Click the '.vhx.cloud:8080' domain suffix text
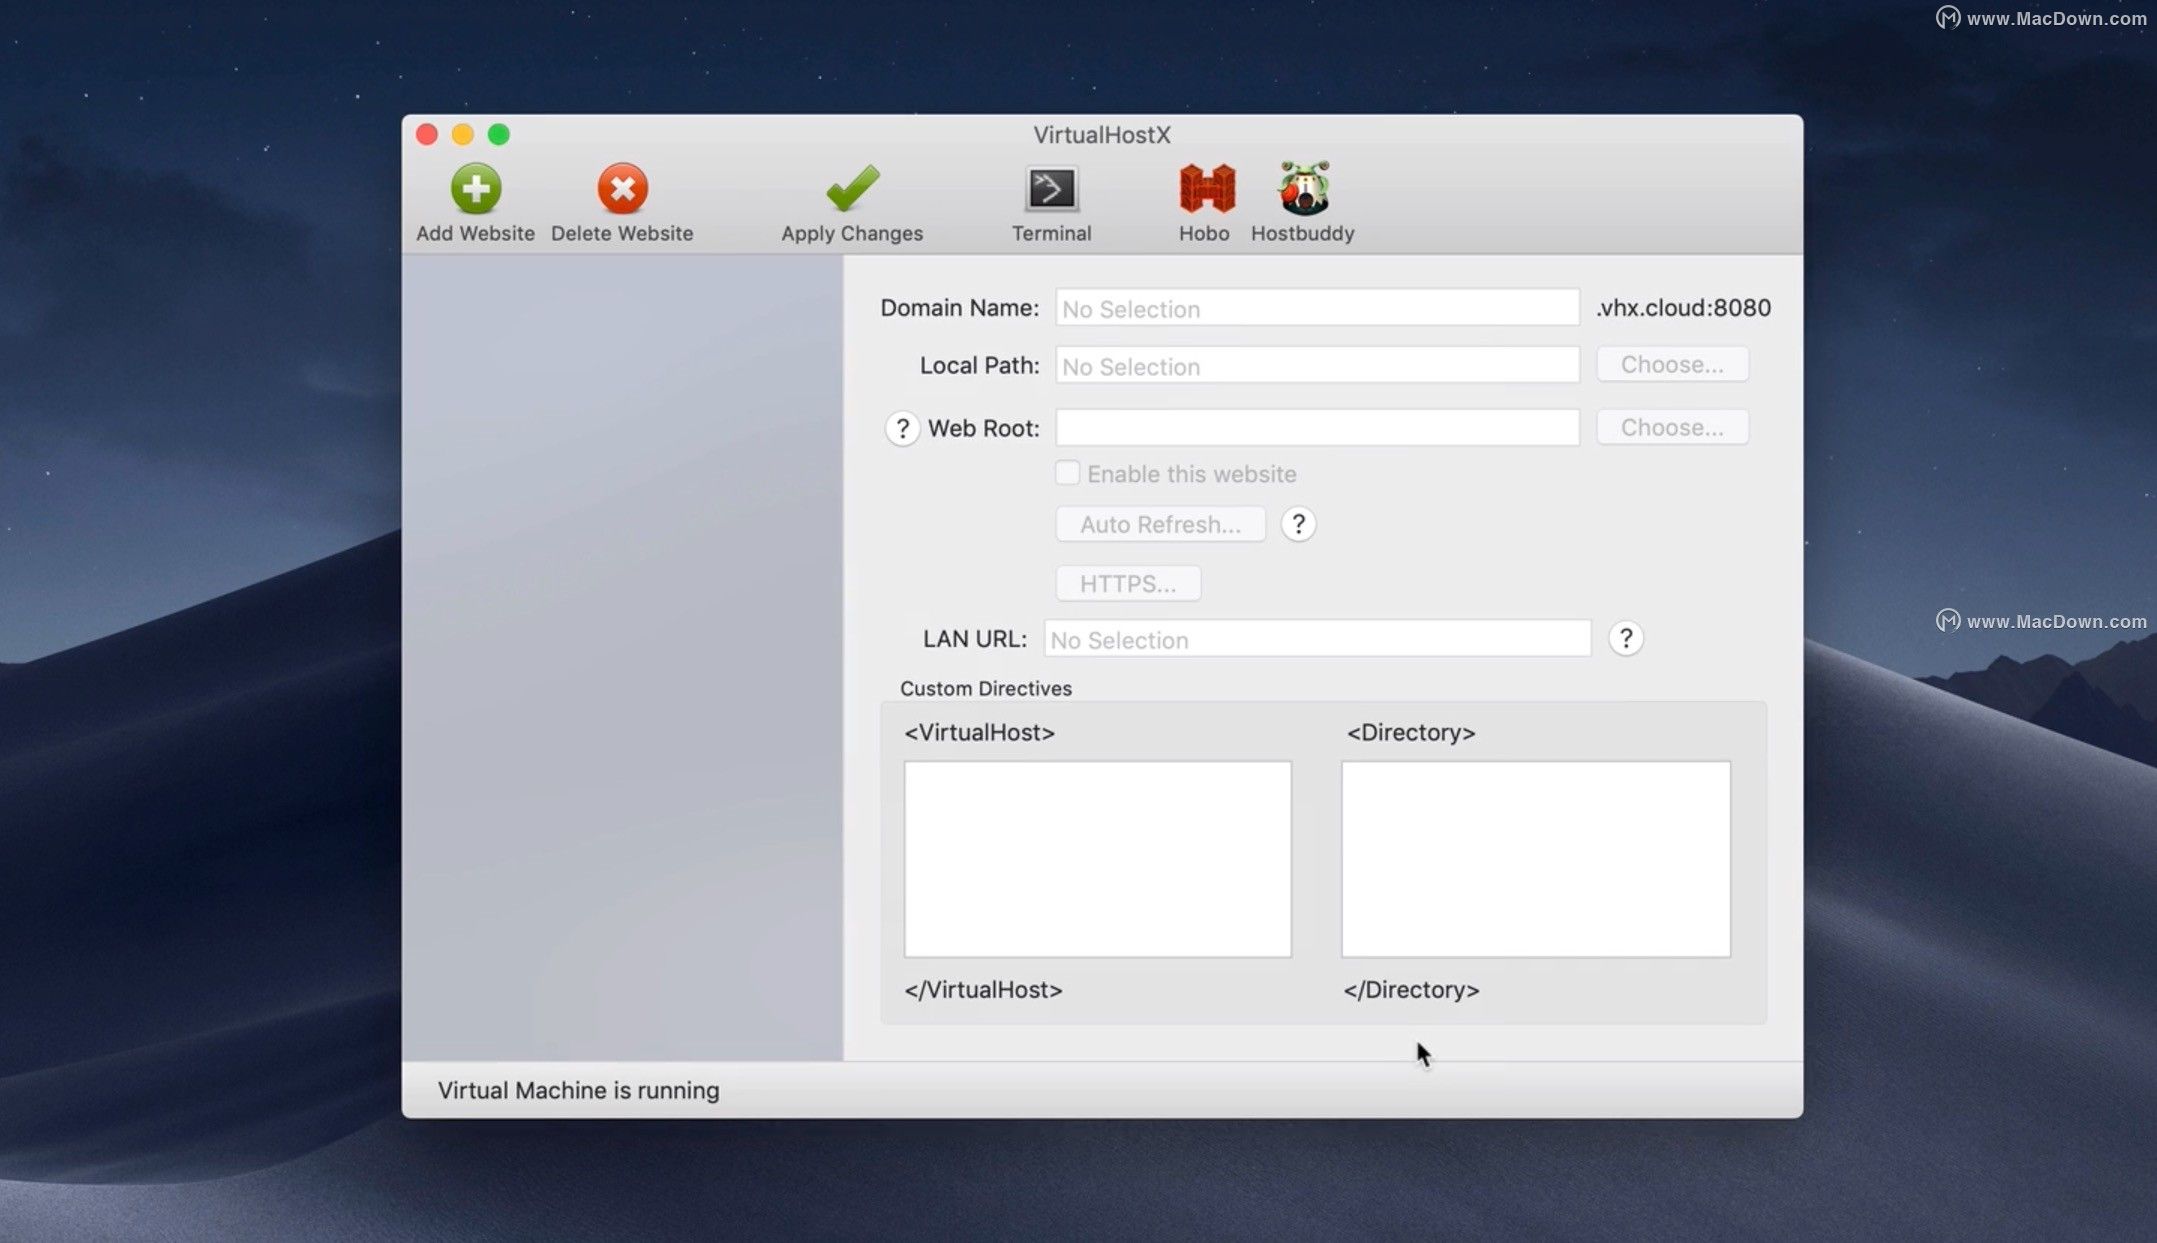 click(x=1683, y=308)
